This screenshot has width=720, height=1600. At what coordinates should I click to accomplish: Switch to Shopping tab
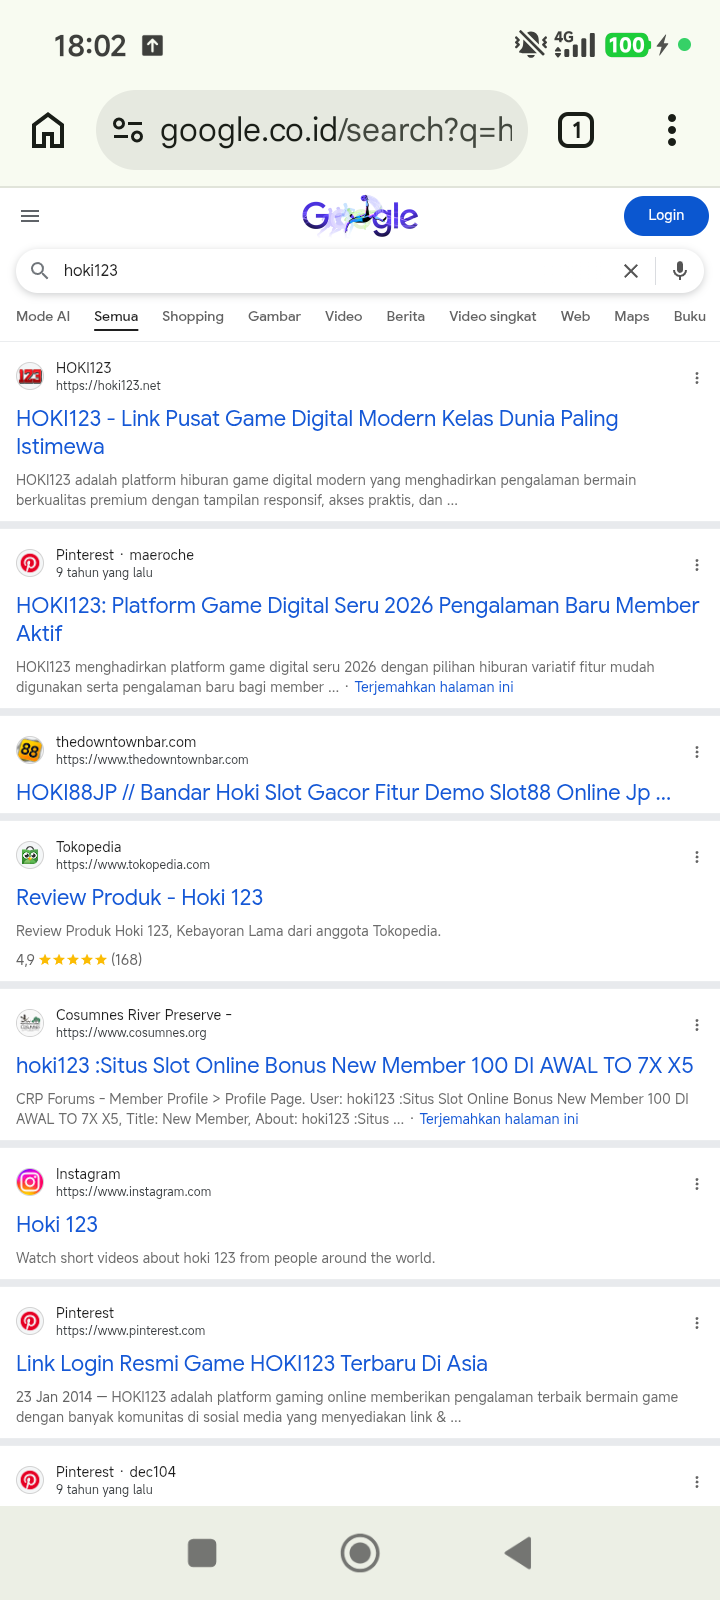[193, 316]
